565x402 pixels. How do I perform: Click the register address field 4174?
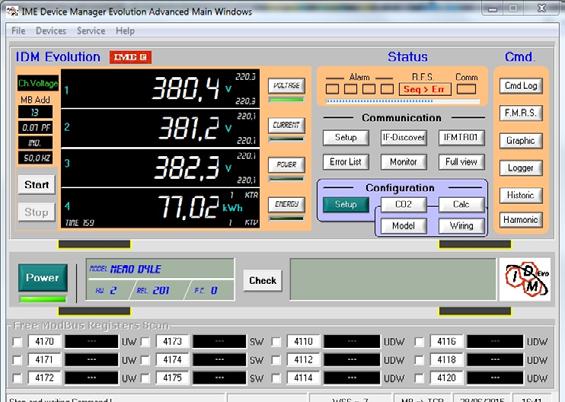coord(173,360)
